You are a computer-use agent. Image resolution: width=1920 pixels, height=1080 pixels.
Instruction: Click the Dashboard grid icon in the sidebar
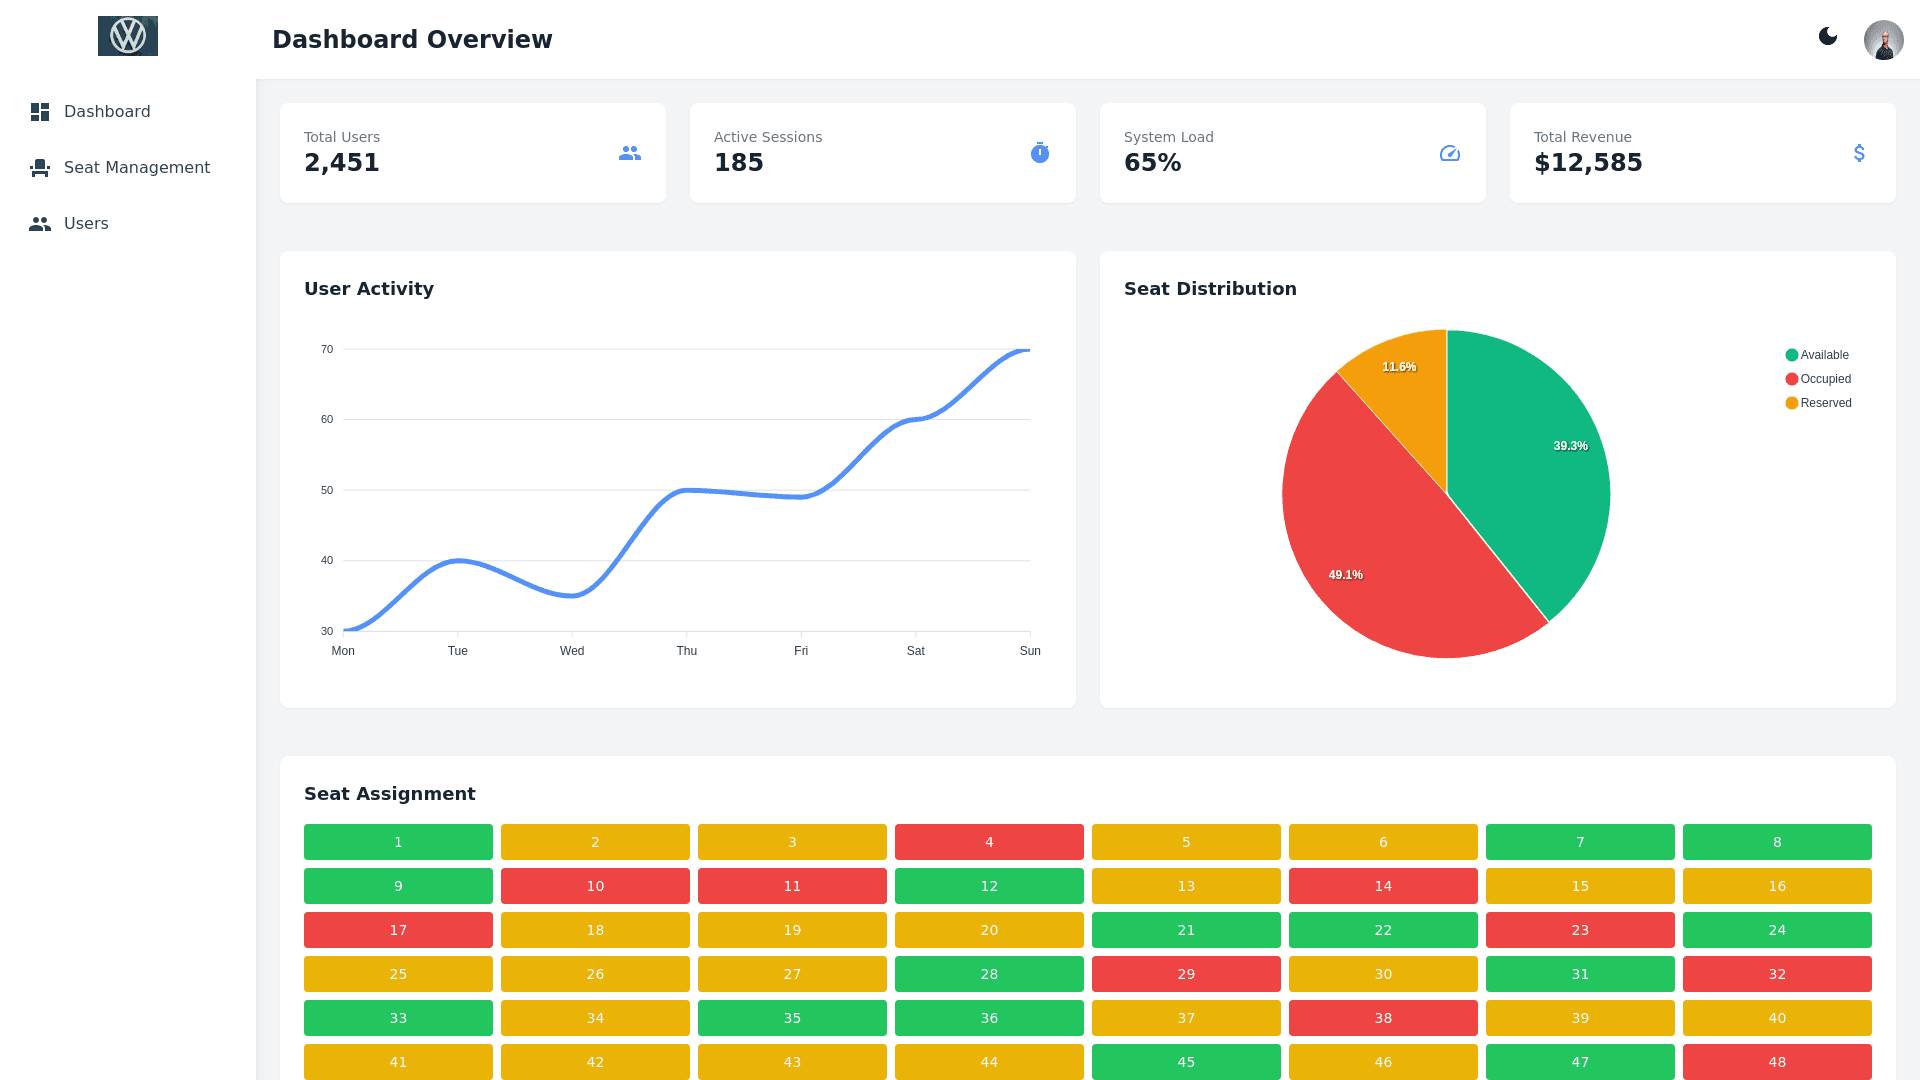[40, 112]
